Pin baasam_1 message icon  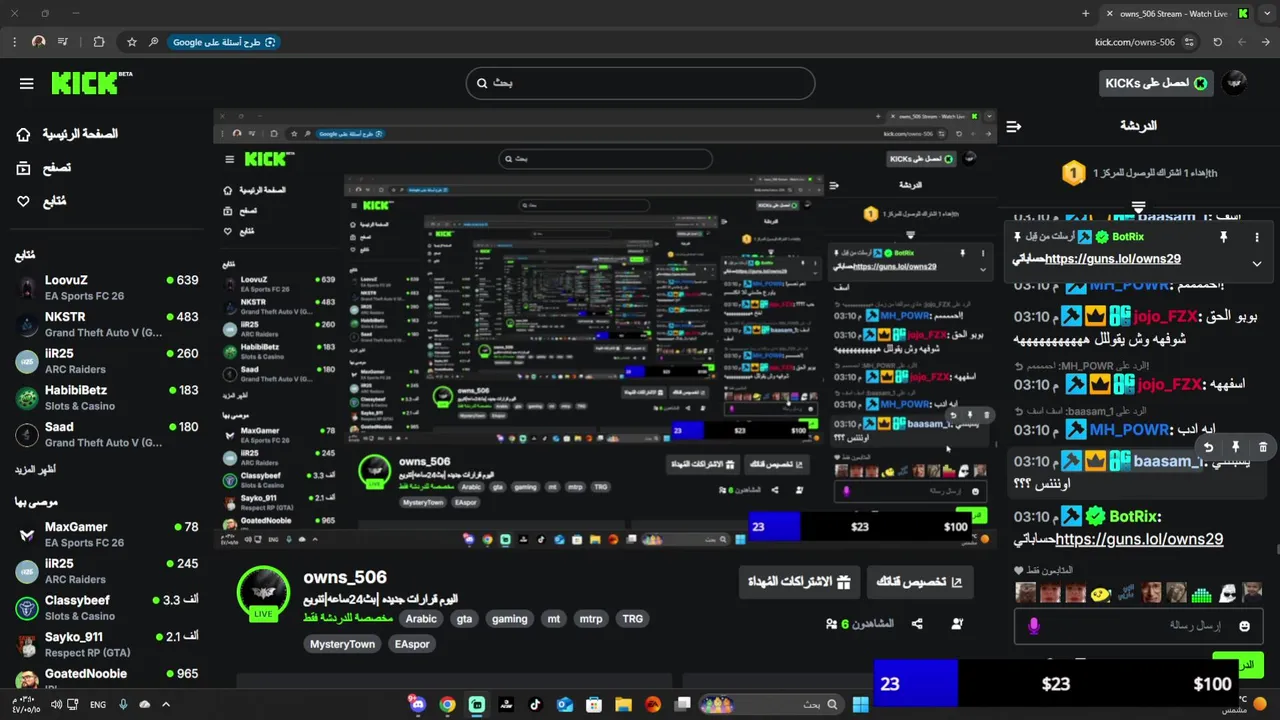1236,447
